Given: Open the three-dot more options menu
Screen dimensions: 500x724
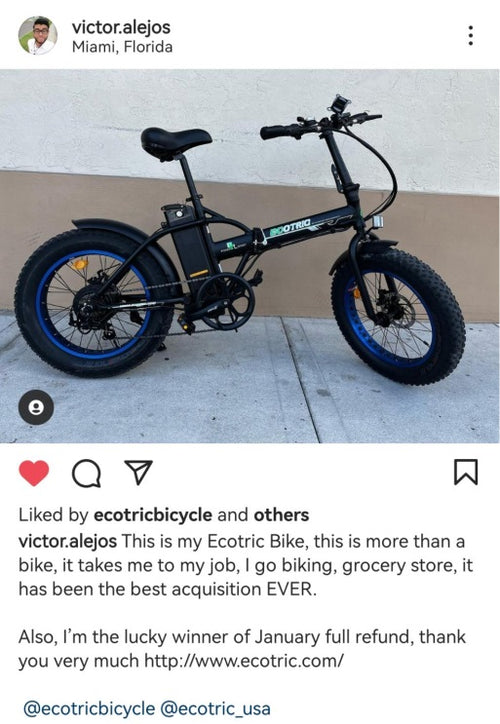Looking at the screenshot, I should 470,36.
